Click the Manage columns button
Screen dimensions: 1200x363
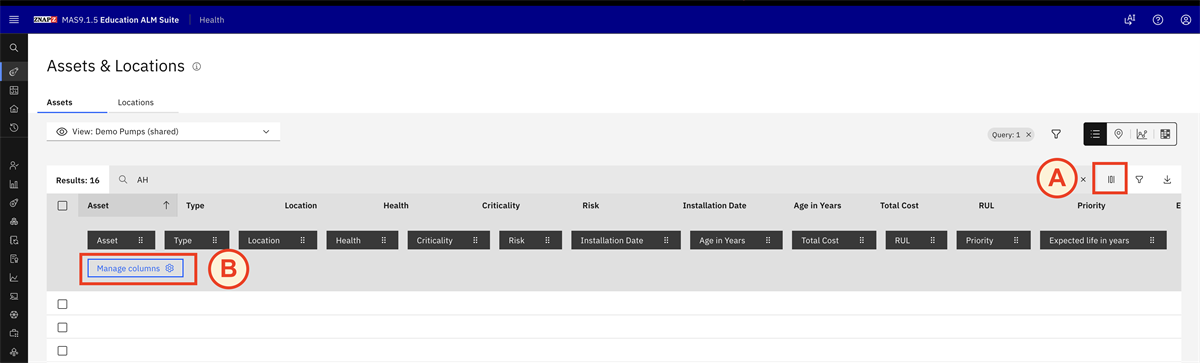coord(135,268)
